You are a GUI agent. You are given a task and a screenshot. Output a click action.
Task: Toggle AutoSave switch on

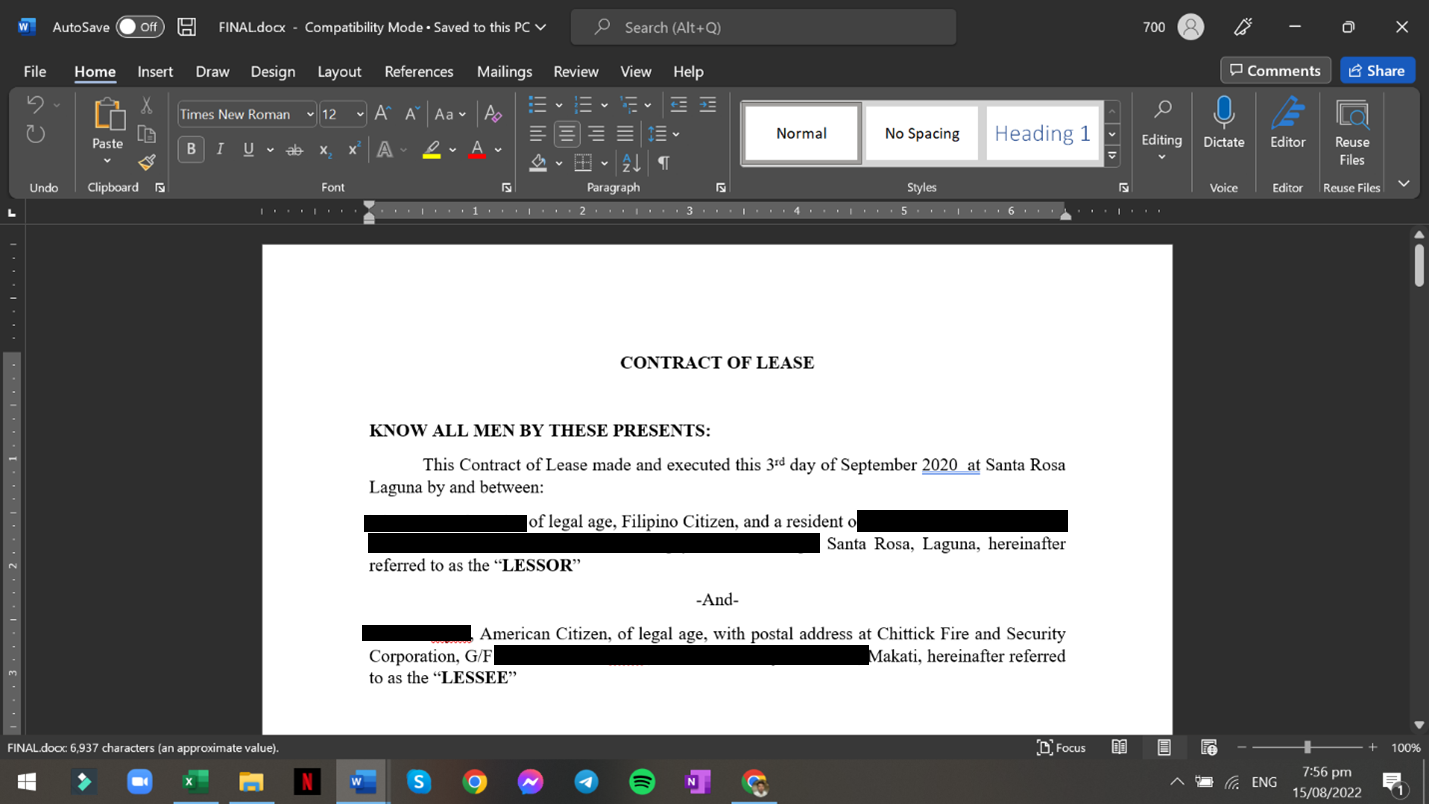140,27
